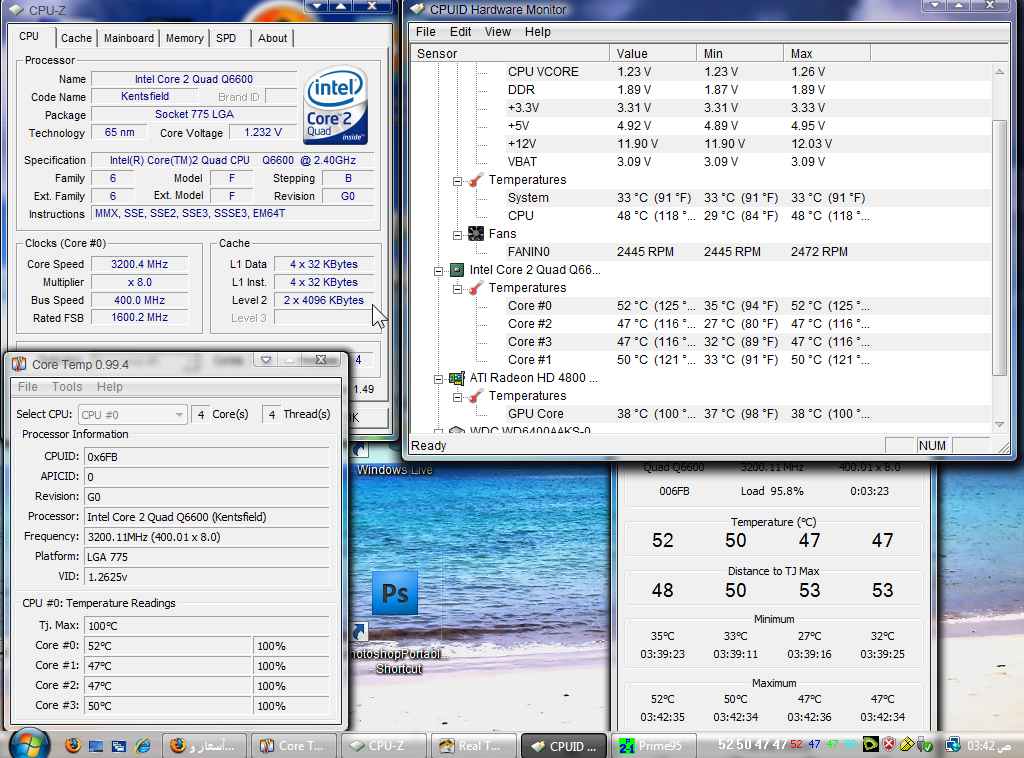Collapse Temperatures under Intel Core 2 Quad
This screenshot has width=1024, height=758.
(457, 289)
